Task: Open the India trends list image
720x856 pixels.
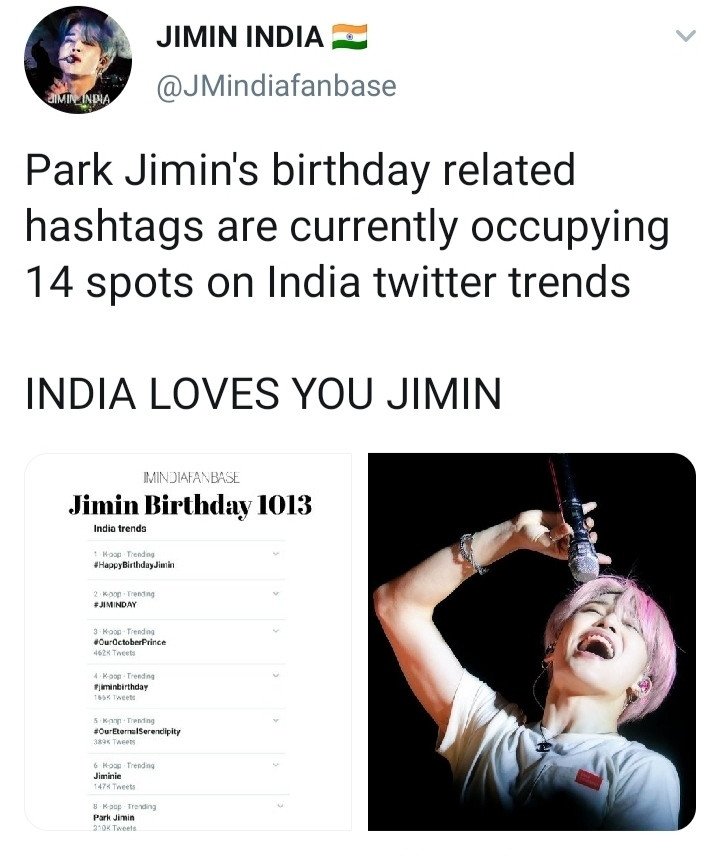Action: pyautogui.click(x=188, y=641)
